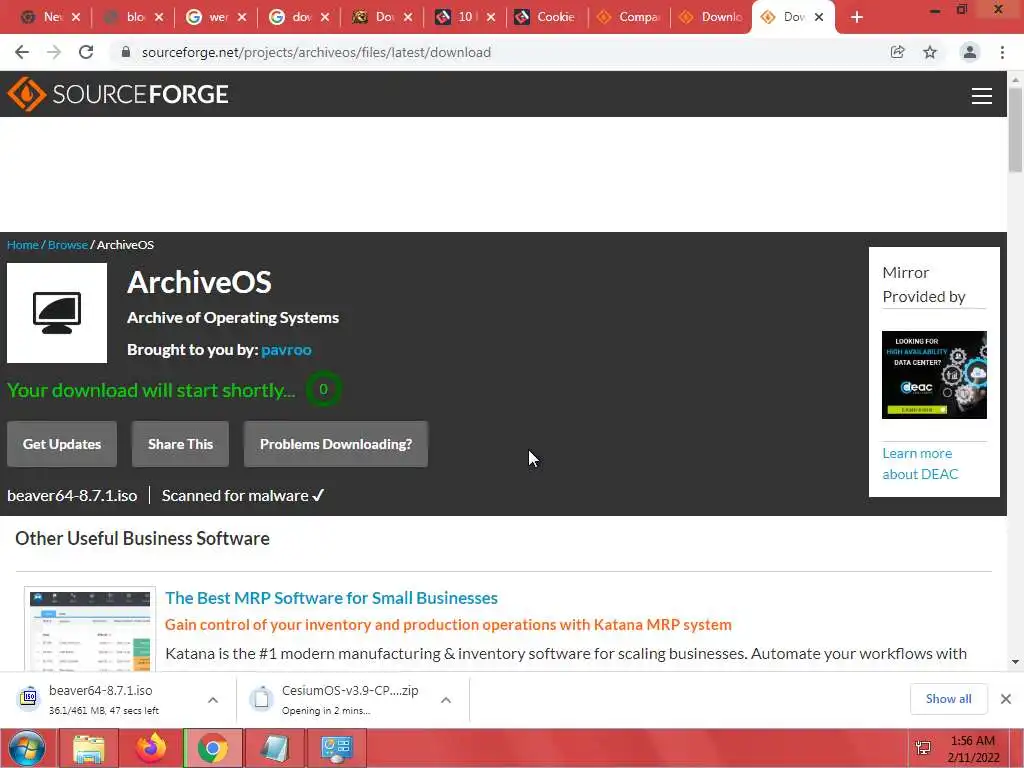Expand beaver64-8.7.1.iso download options chevron
The width and height of the screenshot is (1024, 768).
[213, 700]
